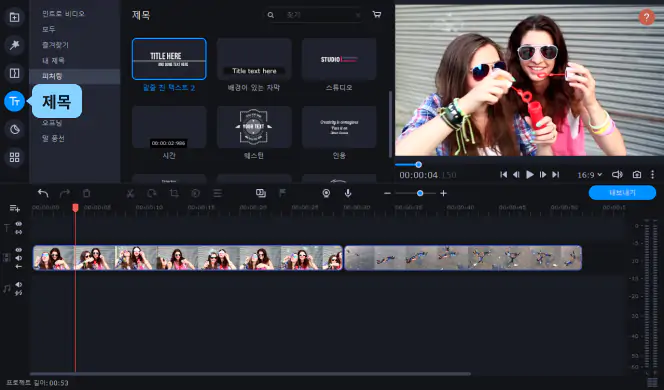Viewport: 664px width, 390px height.
Task: Select 오프닝 category
Action: [x=52, y=123]
